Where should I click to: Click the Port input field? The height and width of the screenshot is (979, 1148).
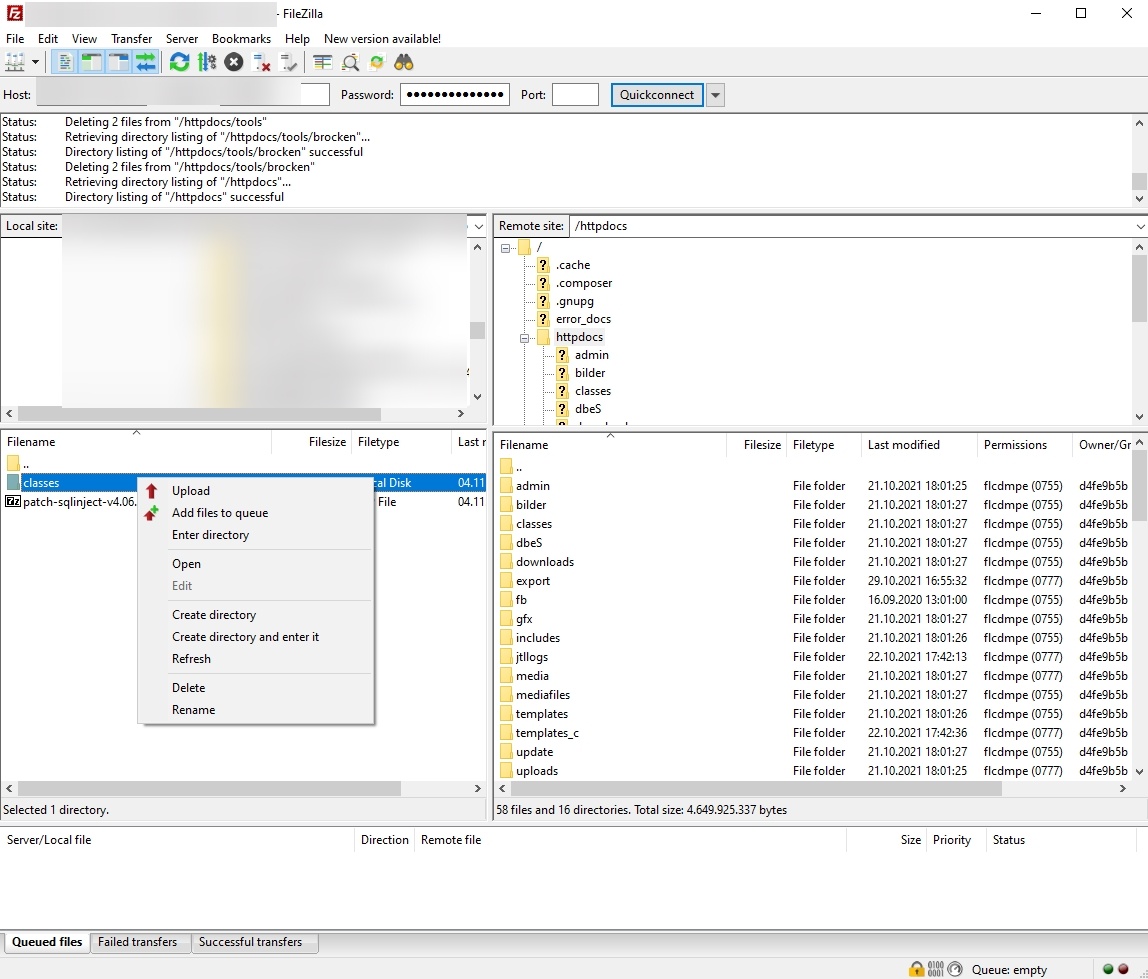pyautogui.click(x=575, y=95)
